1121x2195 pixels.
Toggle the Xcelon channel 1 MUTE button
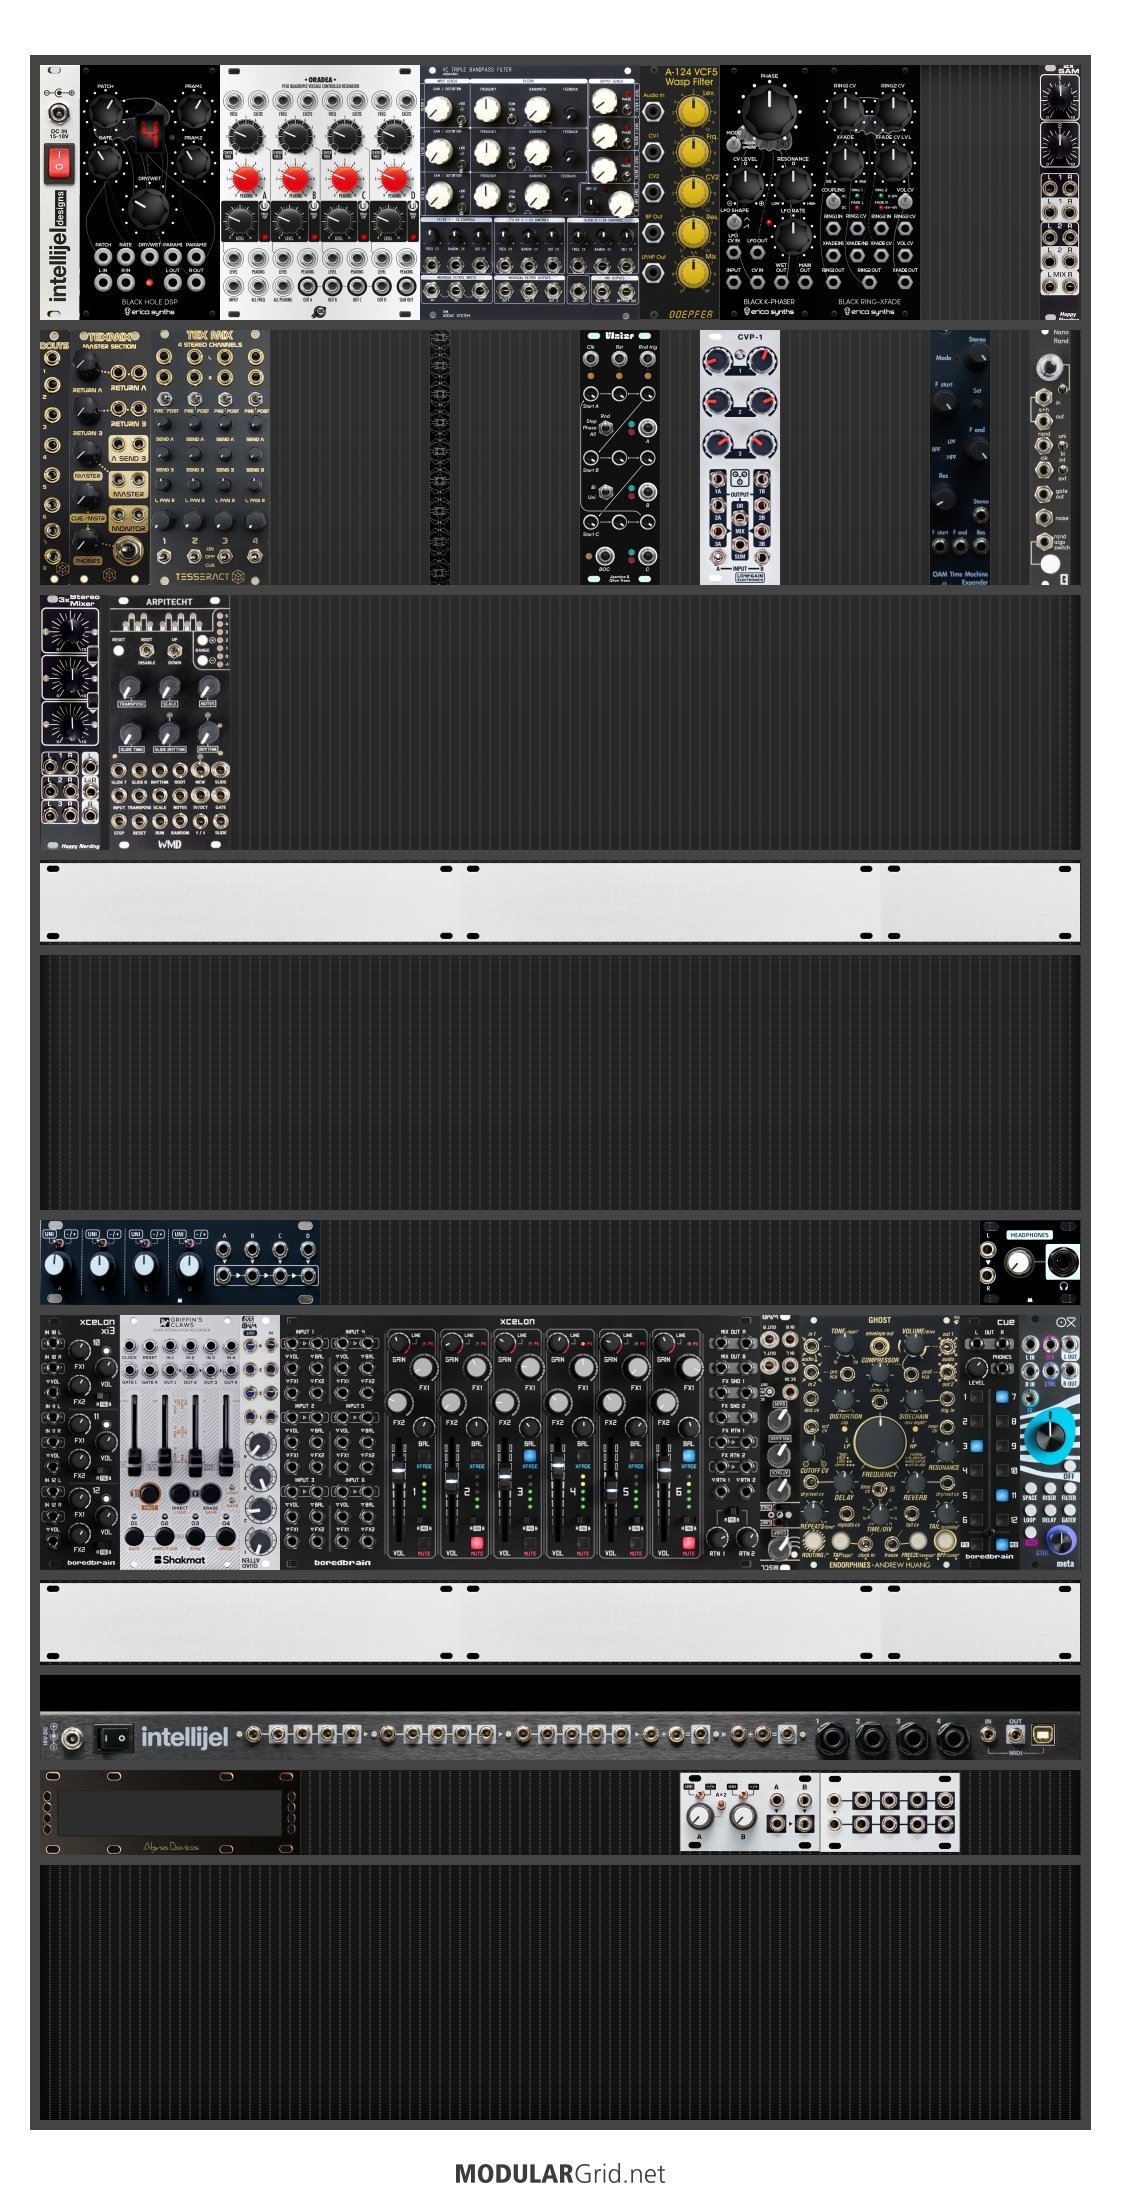click(423, 1545)
